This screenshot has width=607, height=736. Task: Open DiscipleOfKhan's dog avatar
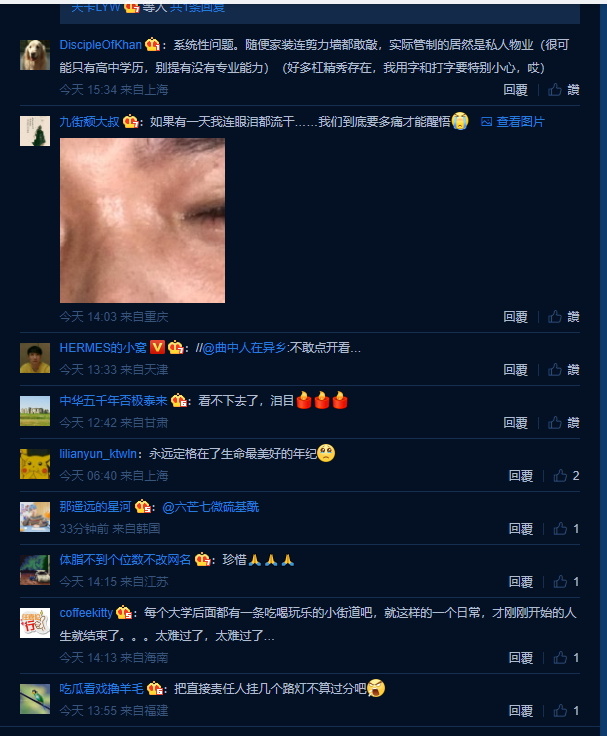[35, 55]
